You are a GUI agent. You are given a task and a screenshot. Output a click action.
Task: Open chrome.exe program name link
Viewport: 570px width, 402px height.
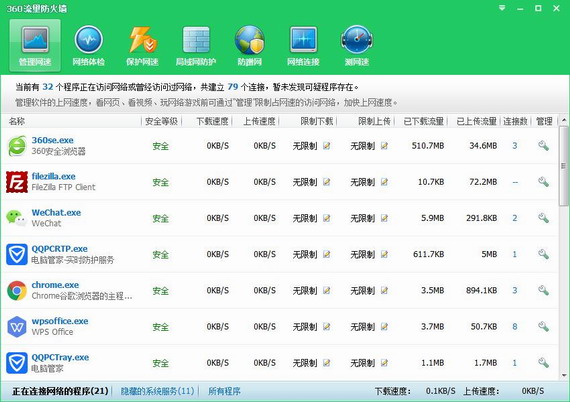(x=55, y=285)
